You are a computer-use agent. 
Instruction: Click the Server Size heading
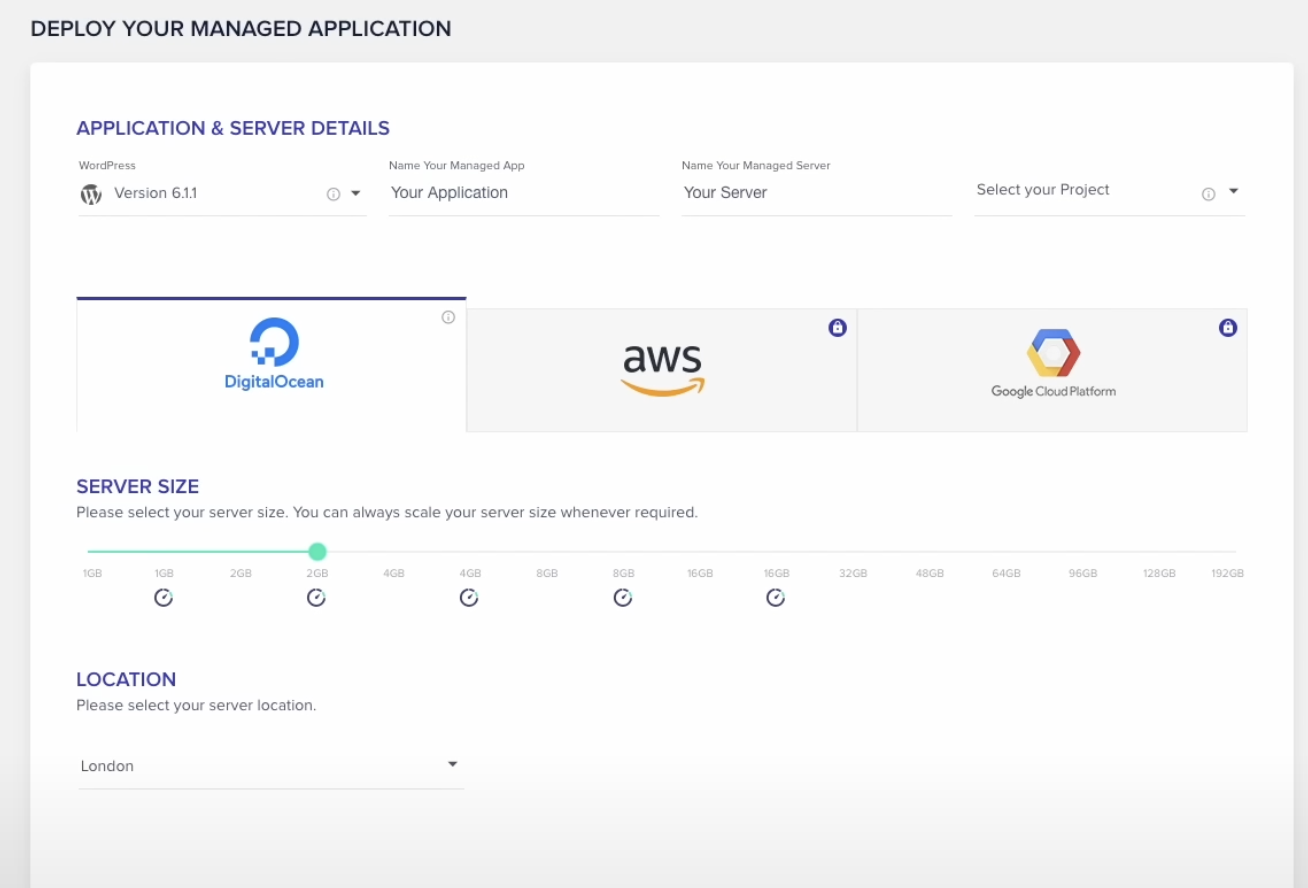pos(138,487)
